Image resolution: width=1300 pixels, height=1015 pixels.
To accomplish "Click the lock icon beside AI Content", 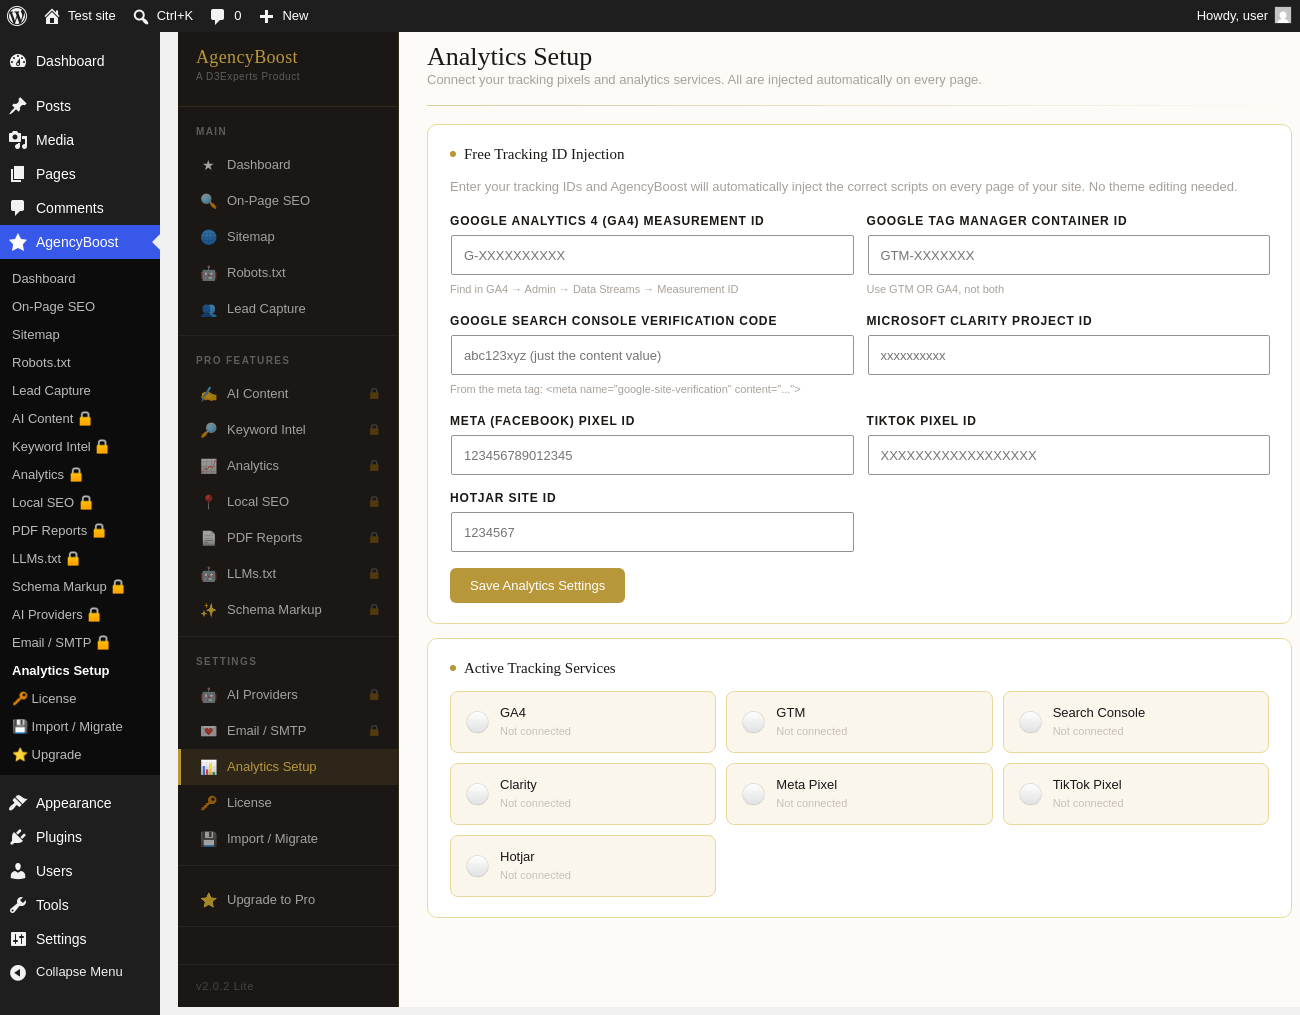I will (374, 394).
